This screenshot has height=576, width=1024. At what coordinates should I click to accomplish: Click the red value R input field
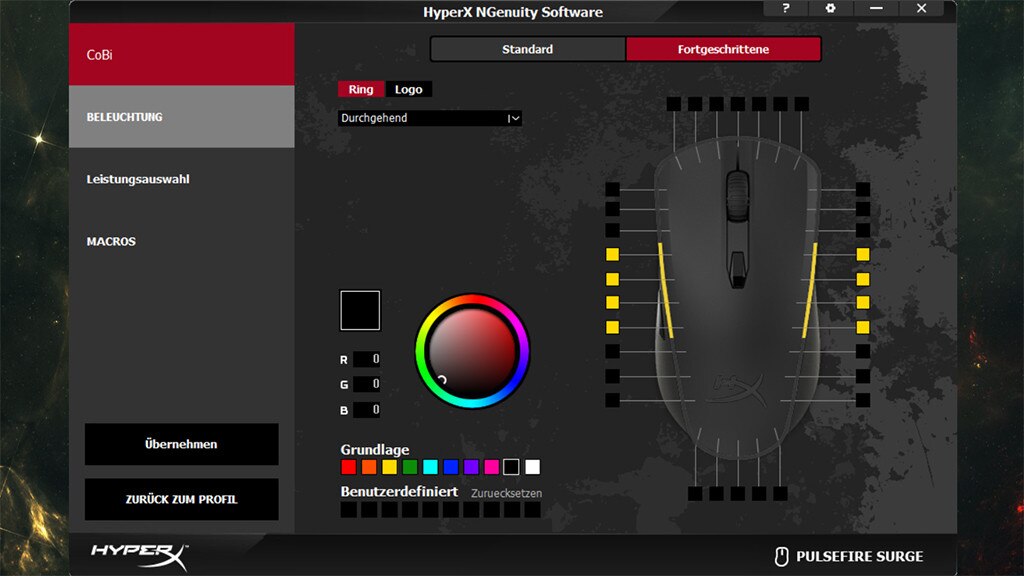[x=366, y=359]
